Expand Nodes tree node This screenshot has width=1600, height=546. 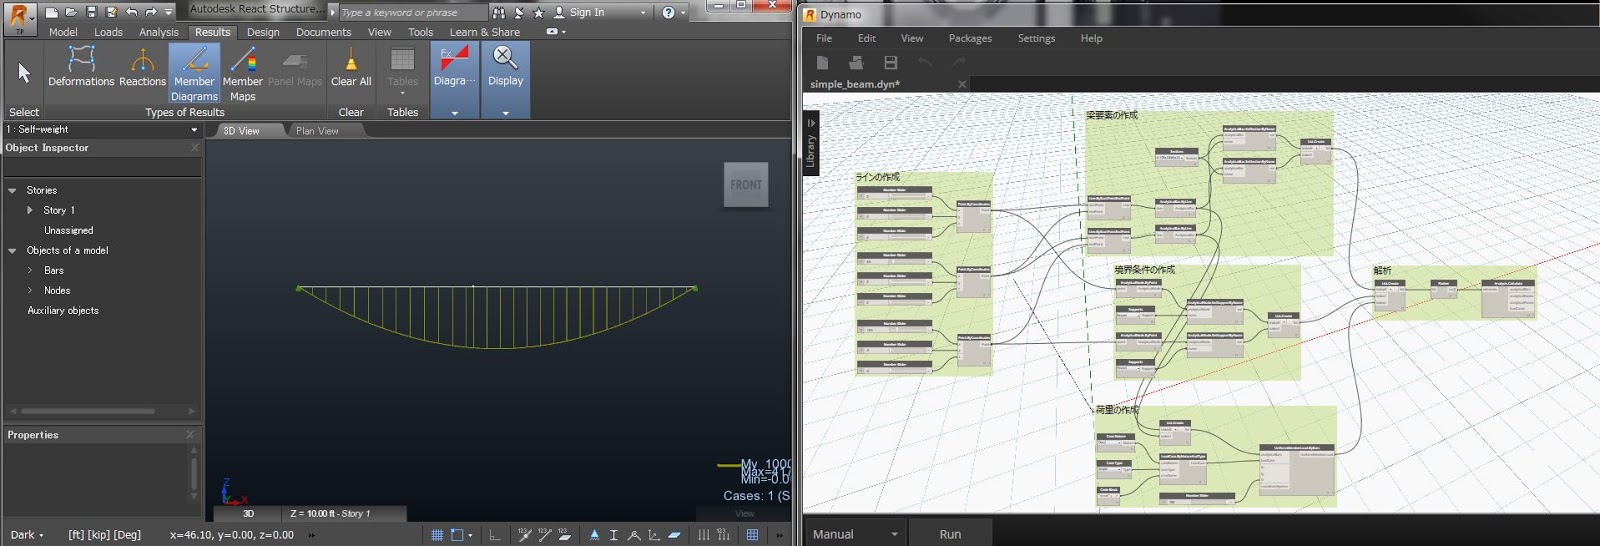[x=30, y=290]
